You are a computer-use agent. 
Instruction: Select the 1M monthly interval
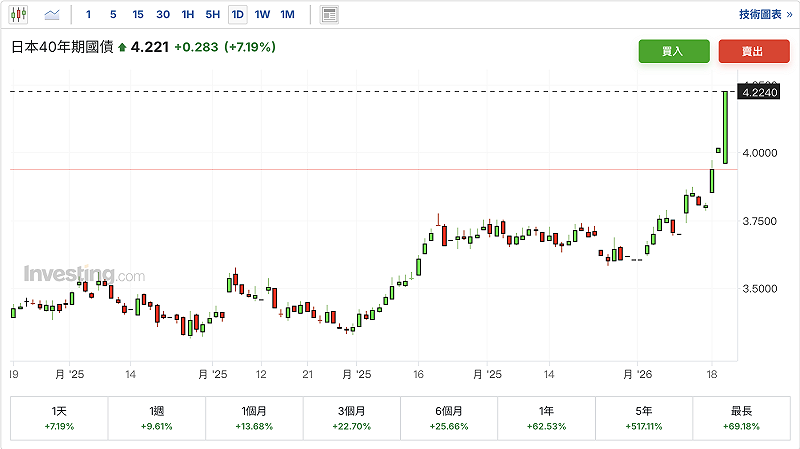point(287,14)
